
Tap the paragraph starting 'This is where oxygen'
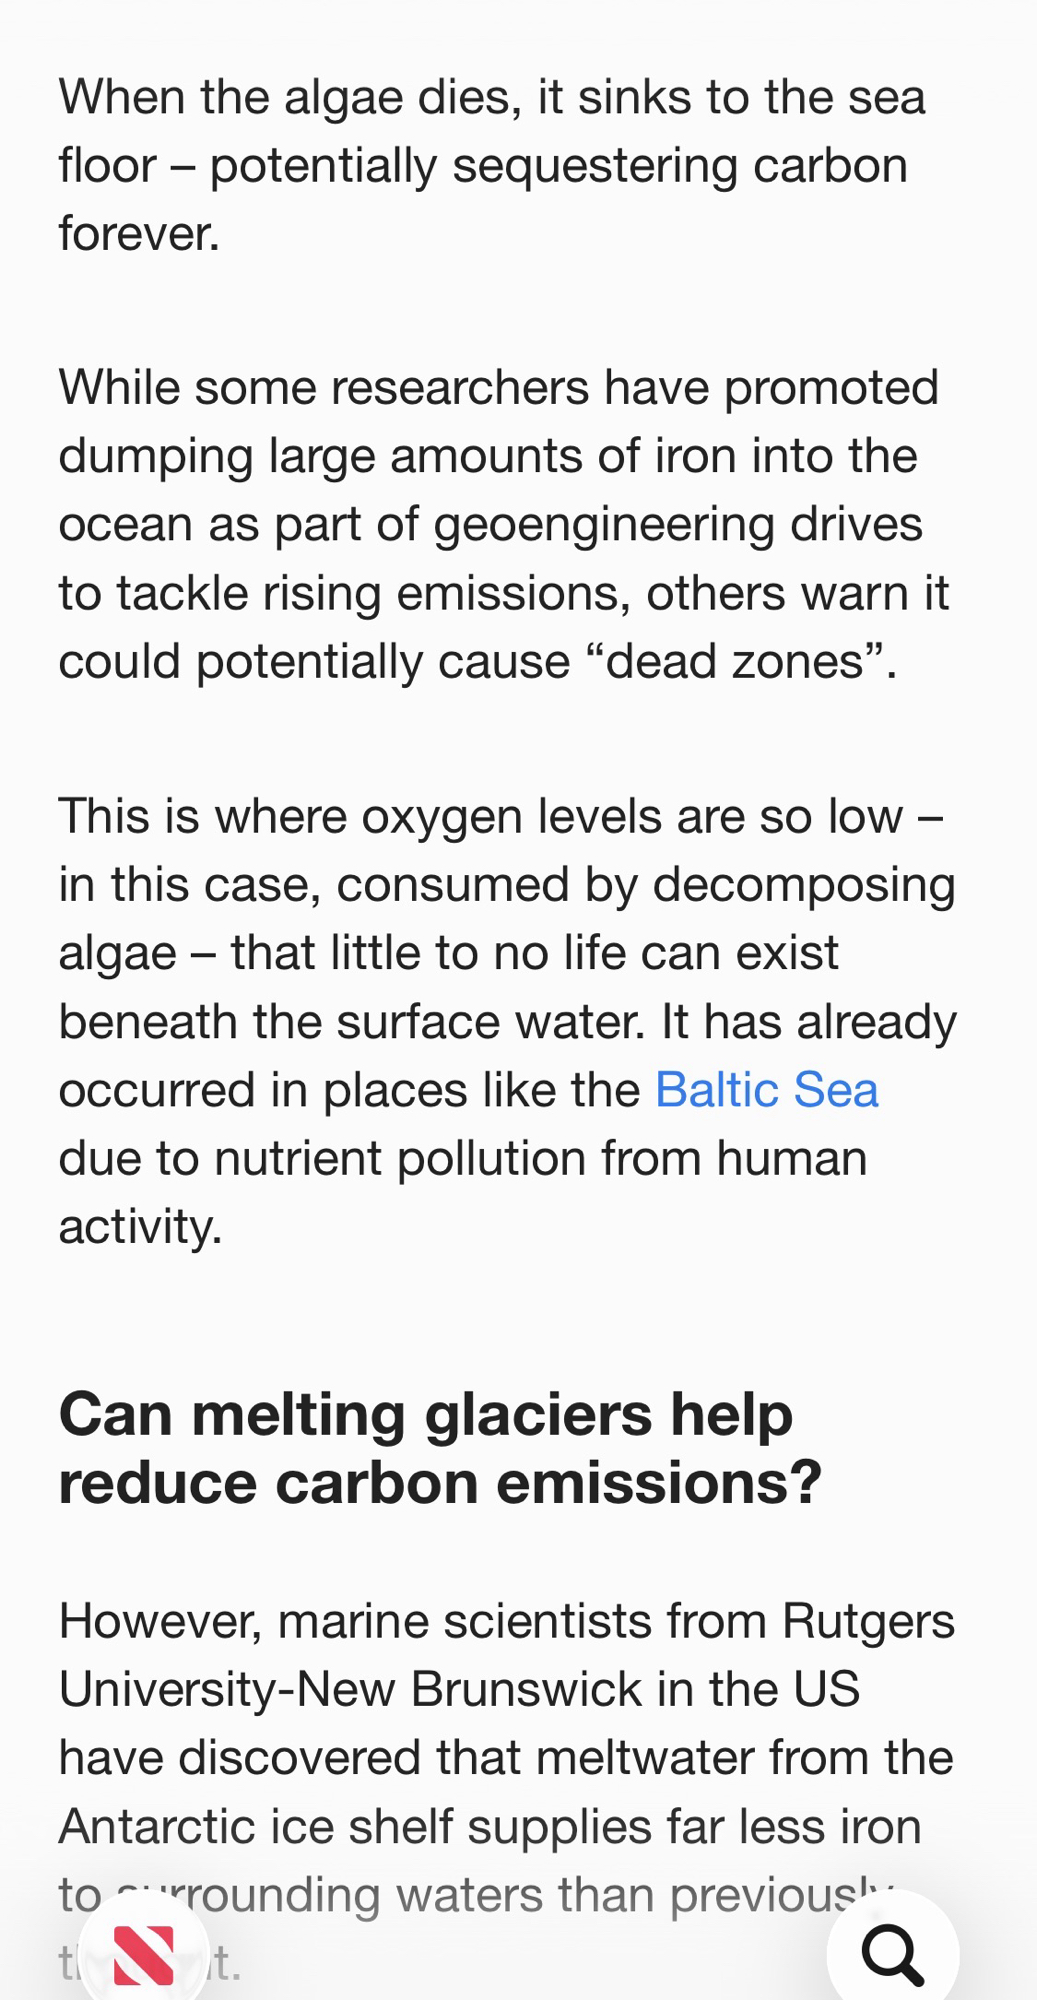click(x=507, y=1021)
